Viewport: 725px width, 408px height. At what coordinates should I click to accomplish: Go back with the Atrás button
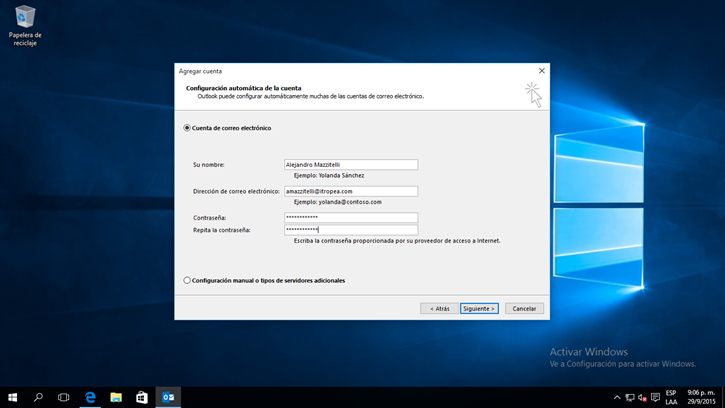(439, 308)
